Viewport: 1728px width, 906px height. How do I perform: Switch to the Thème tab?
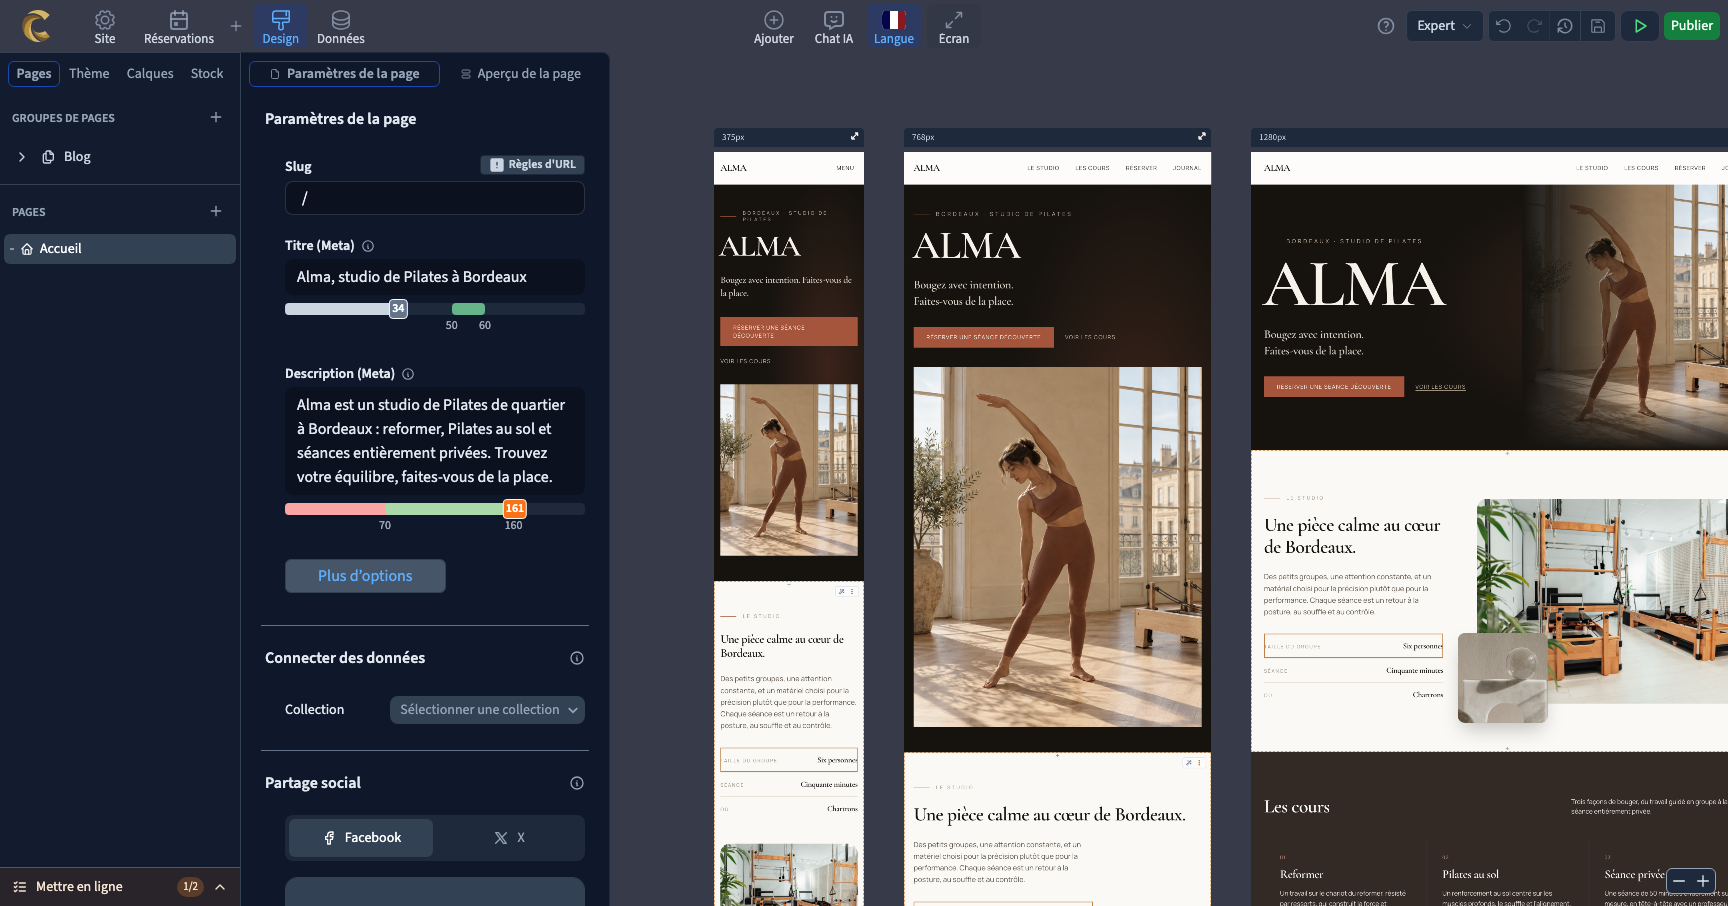[x=89, y=74]
